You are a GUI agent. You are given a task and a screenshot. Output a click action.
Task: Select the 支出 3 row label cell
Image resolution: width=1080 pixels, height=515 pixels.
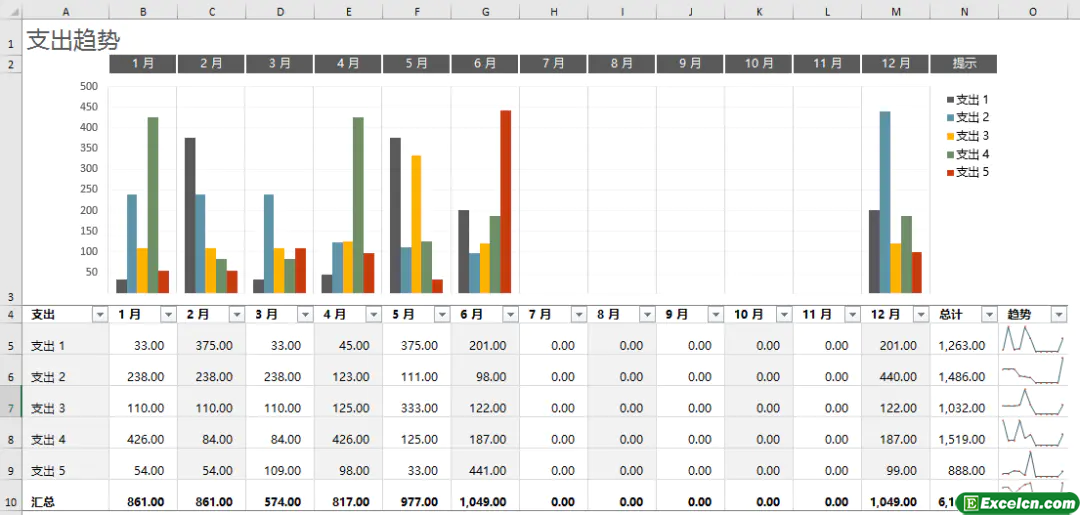pyautogui.click(x=65, y=402)
